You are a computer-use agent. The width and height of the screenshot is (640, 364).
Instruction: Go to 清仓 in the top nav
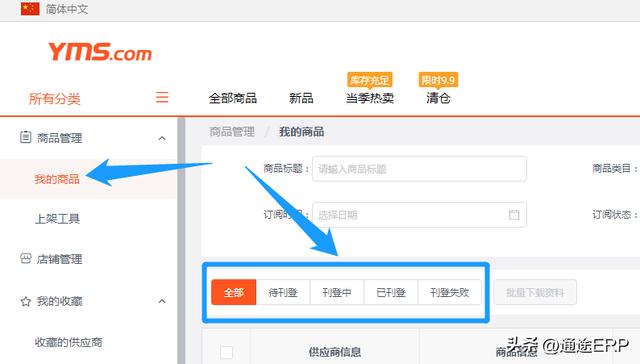click(438, 98)
